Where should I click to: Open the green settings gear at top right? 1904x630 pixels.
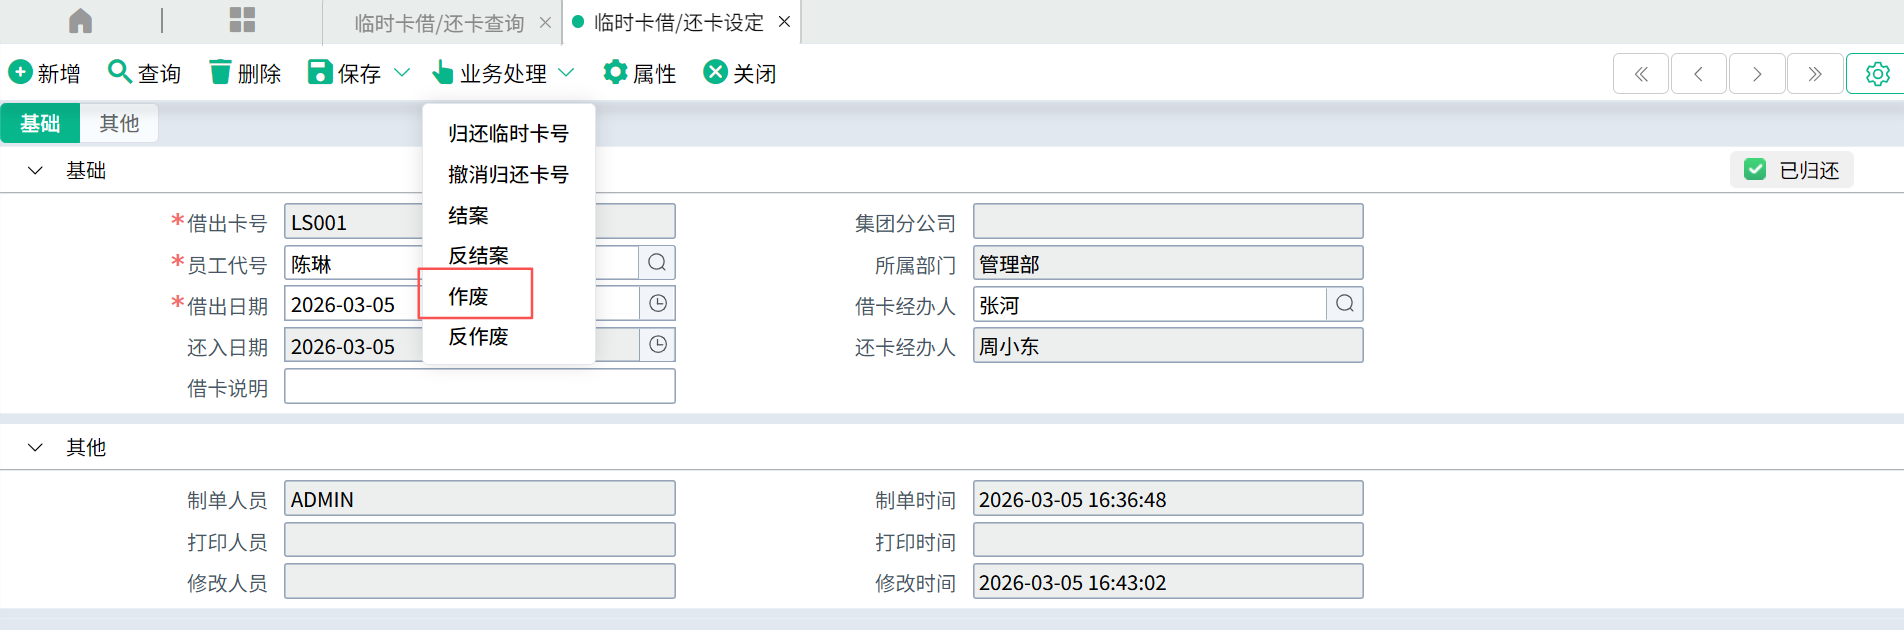1877,74
